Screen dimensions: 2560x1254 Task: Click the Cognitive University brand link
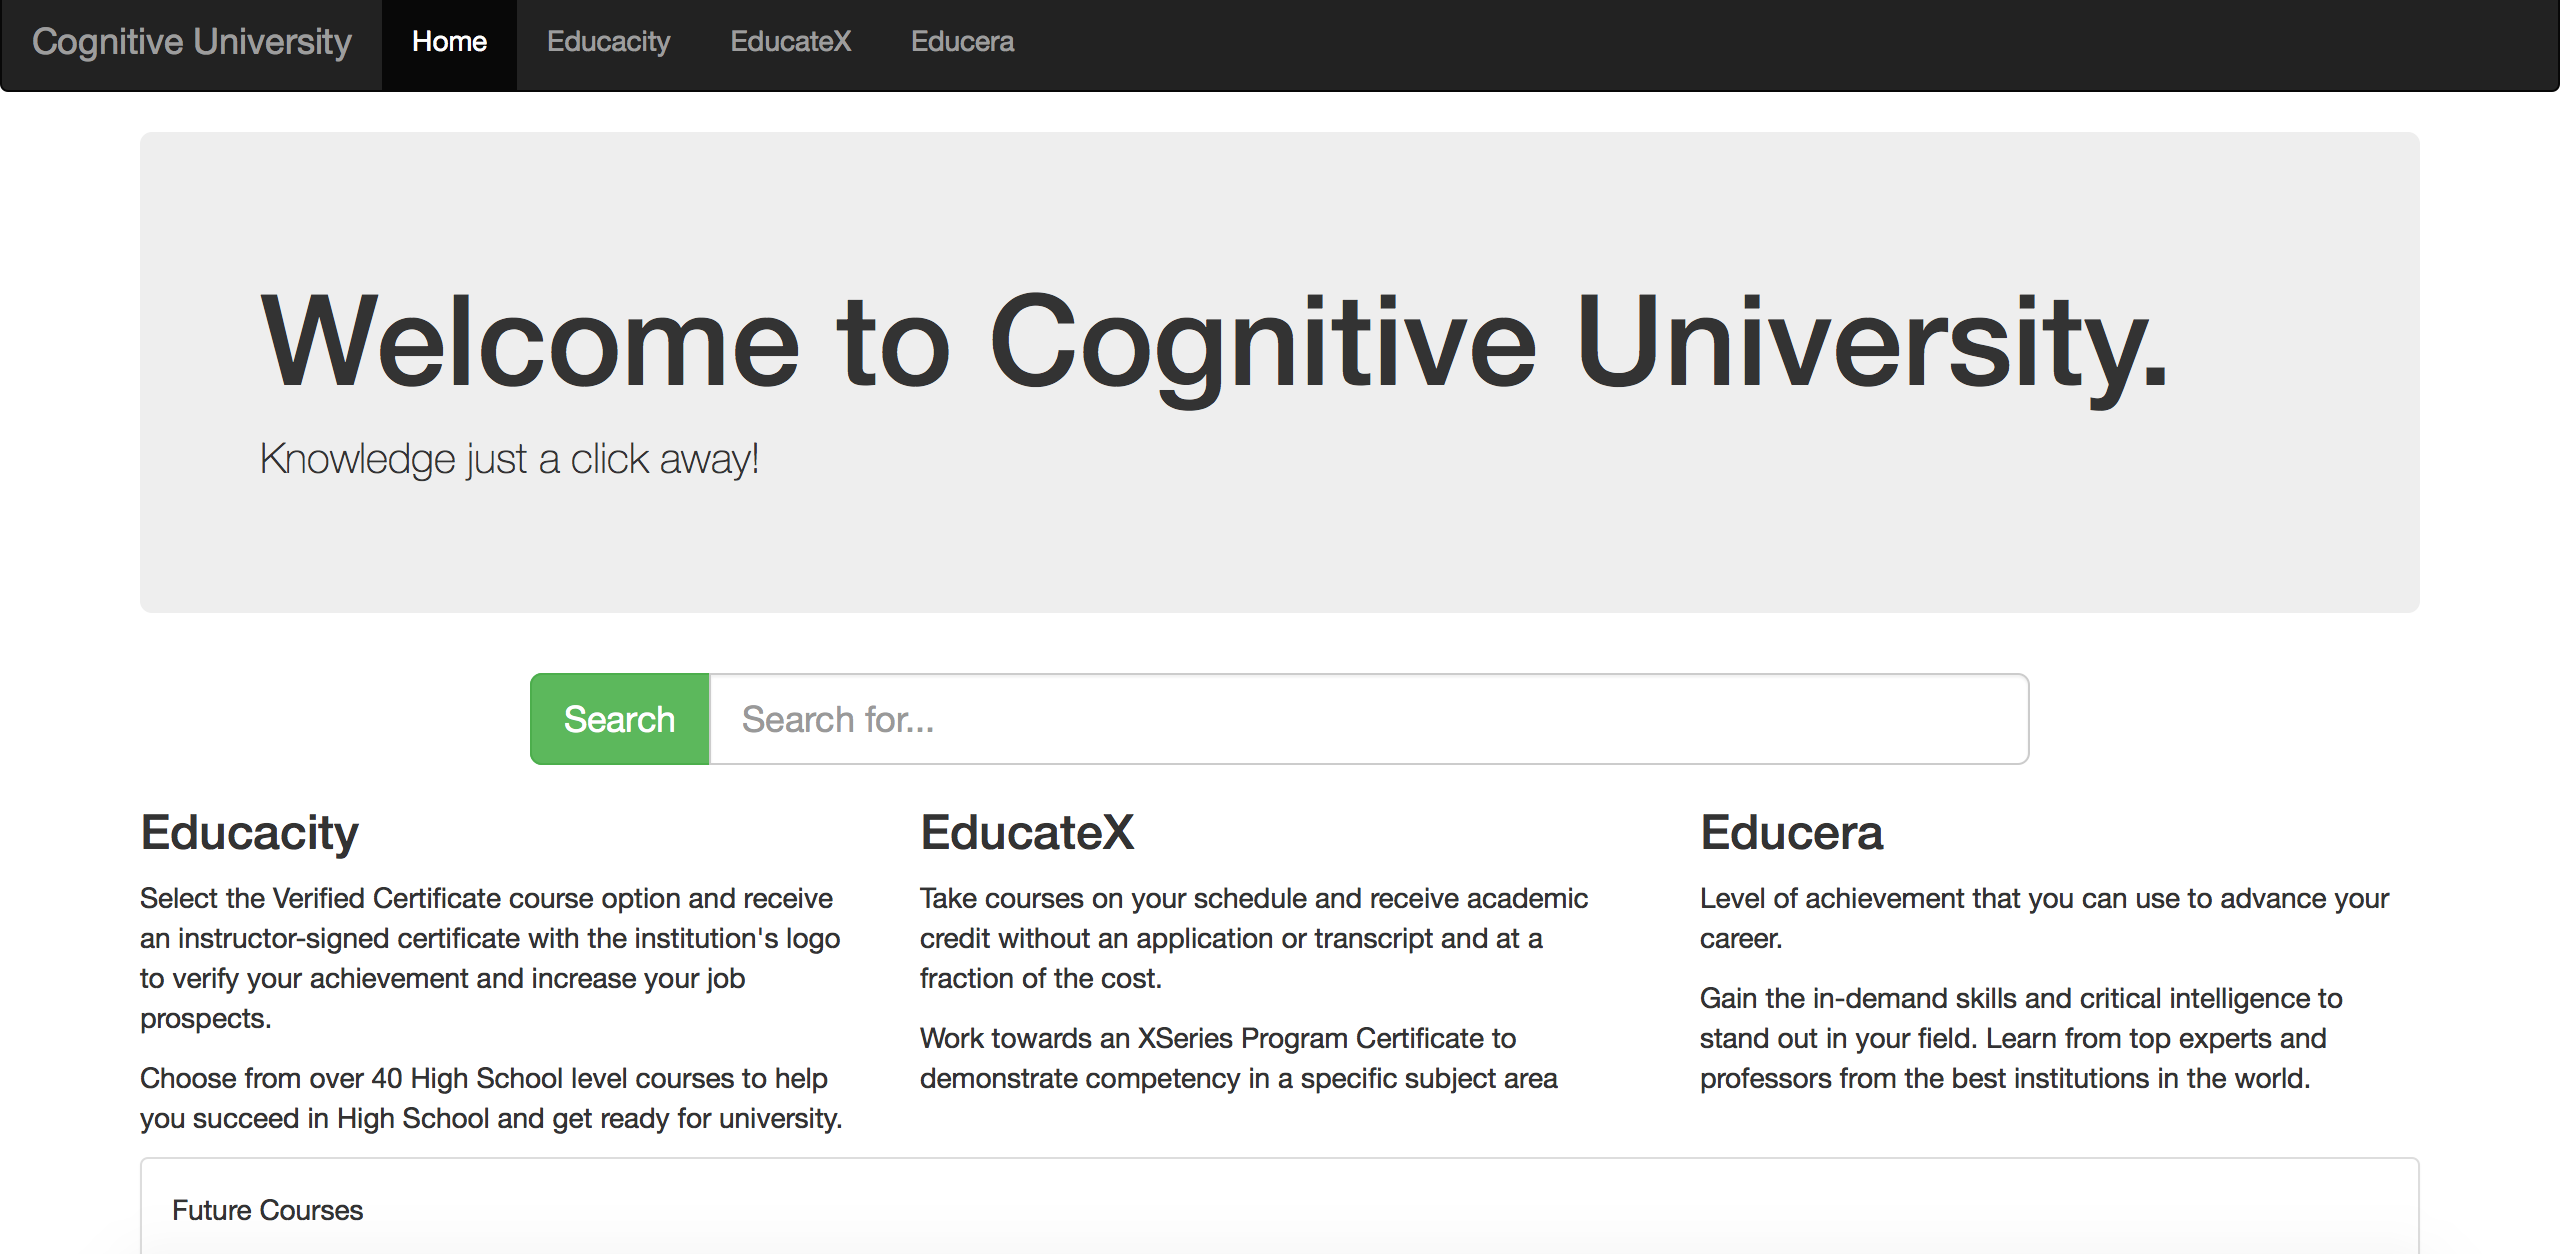(x=191, y=42)
